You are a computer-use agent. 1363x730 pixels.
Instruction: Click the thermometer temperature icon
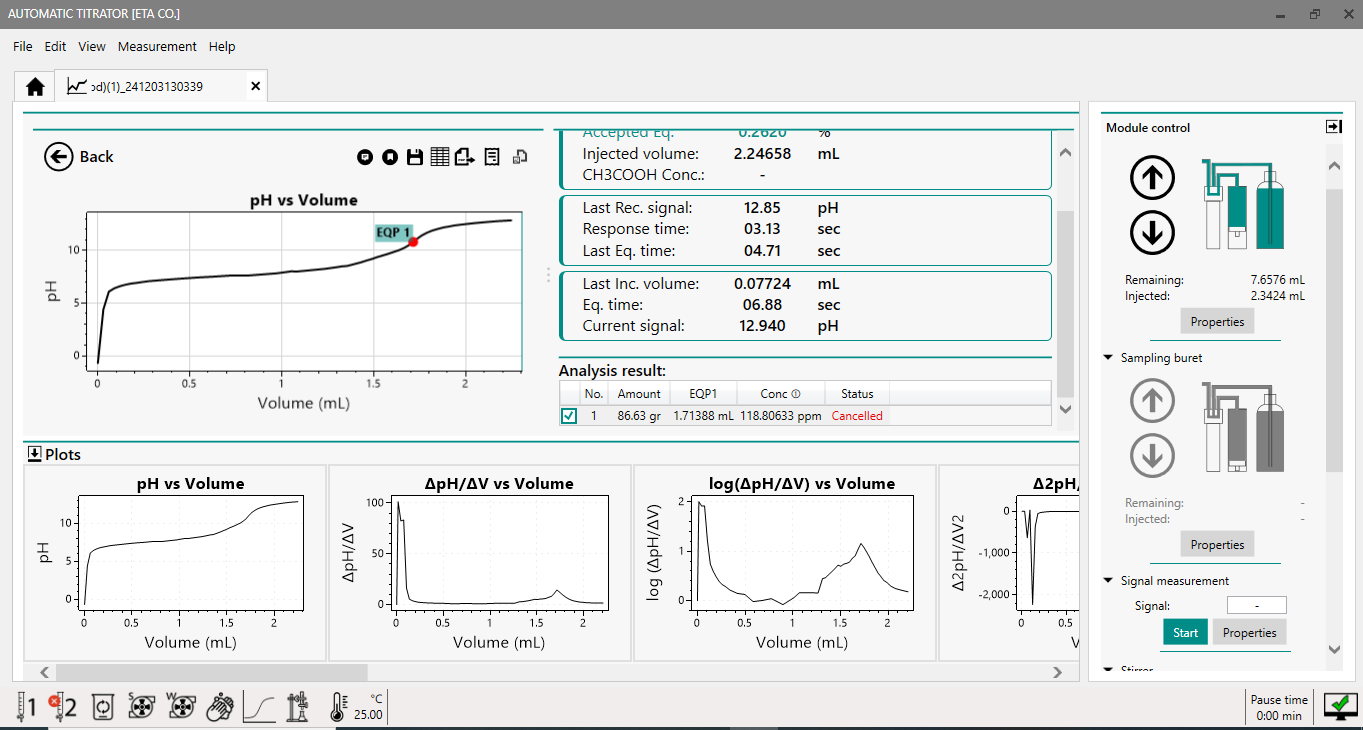pyautogui.click(x=337, y=708)
